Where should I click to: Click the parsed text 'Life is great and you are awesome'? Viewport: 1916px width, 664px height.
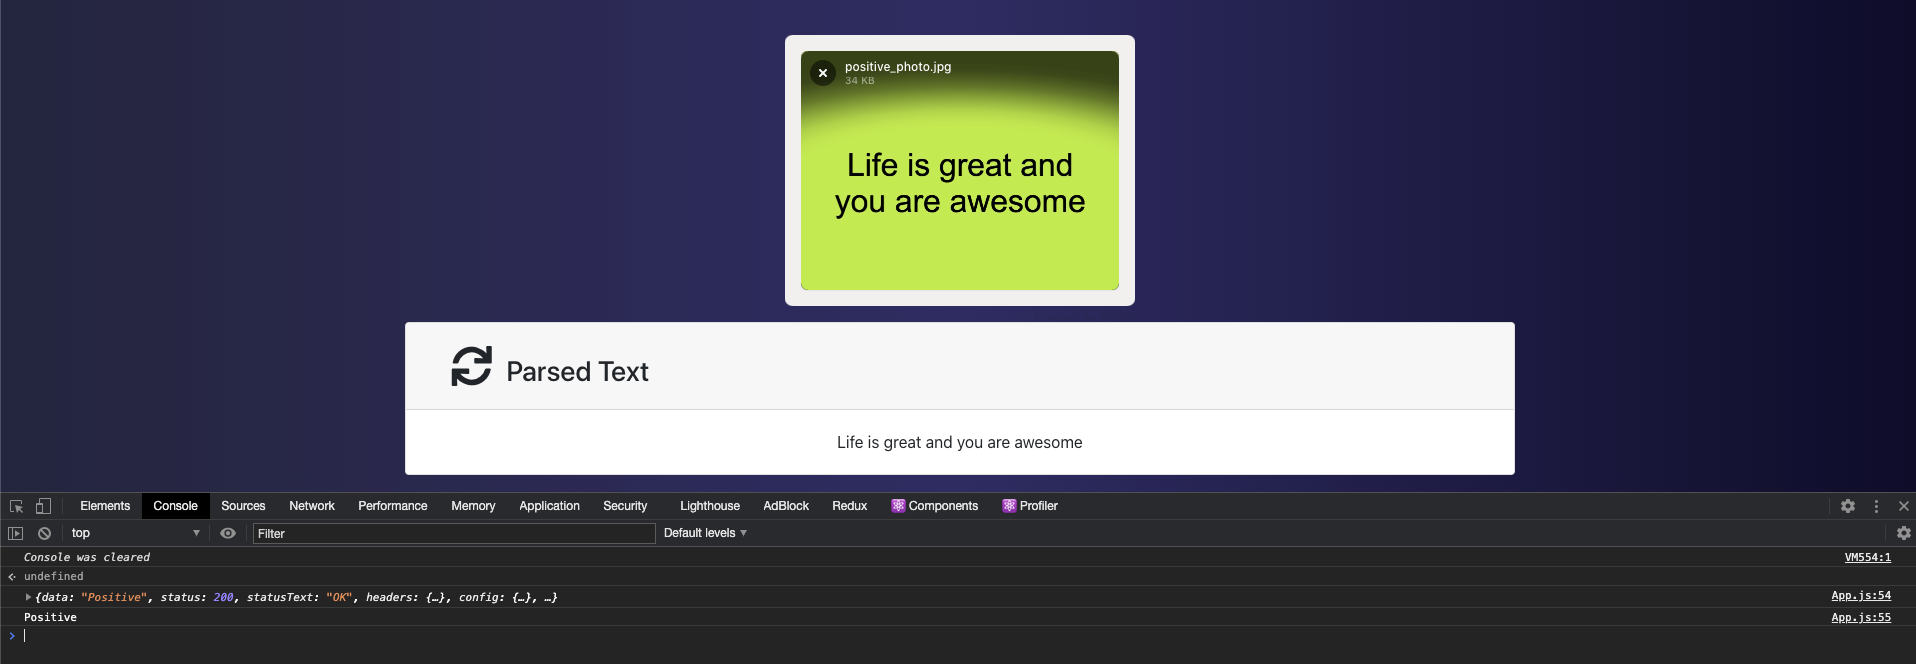coord(960,442)
